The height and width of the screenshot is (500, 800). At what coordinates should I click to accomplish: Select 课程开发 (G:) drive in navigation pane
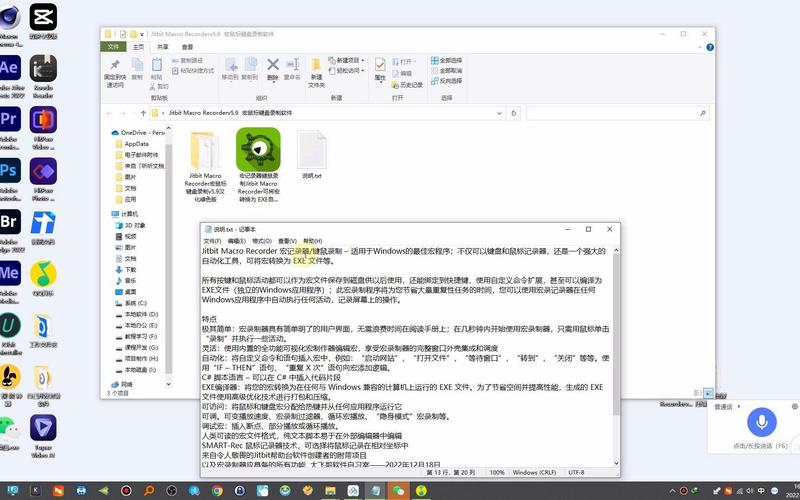pos(137,347)
